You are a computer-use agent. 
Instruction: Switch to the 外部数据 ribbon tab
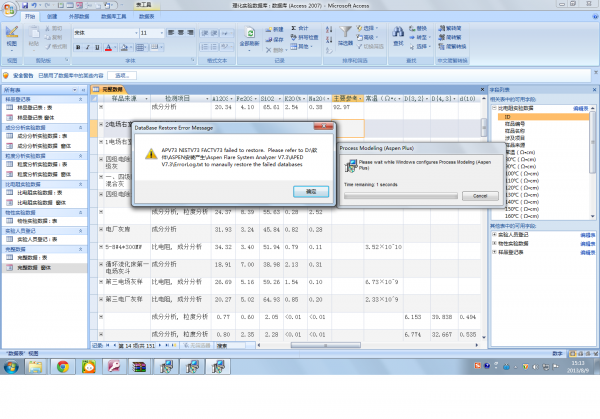pyautogui.click(x=79, y=16)
